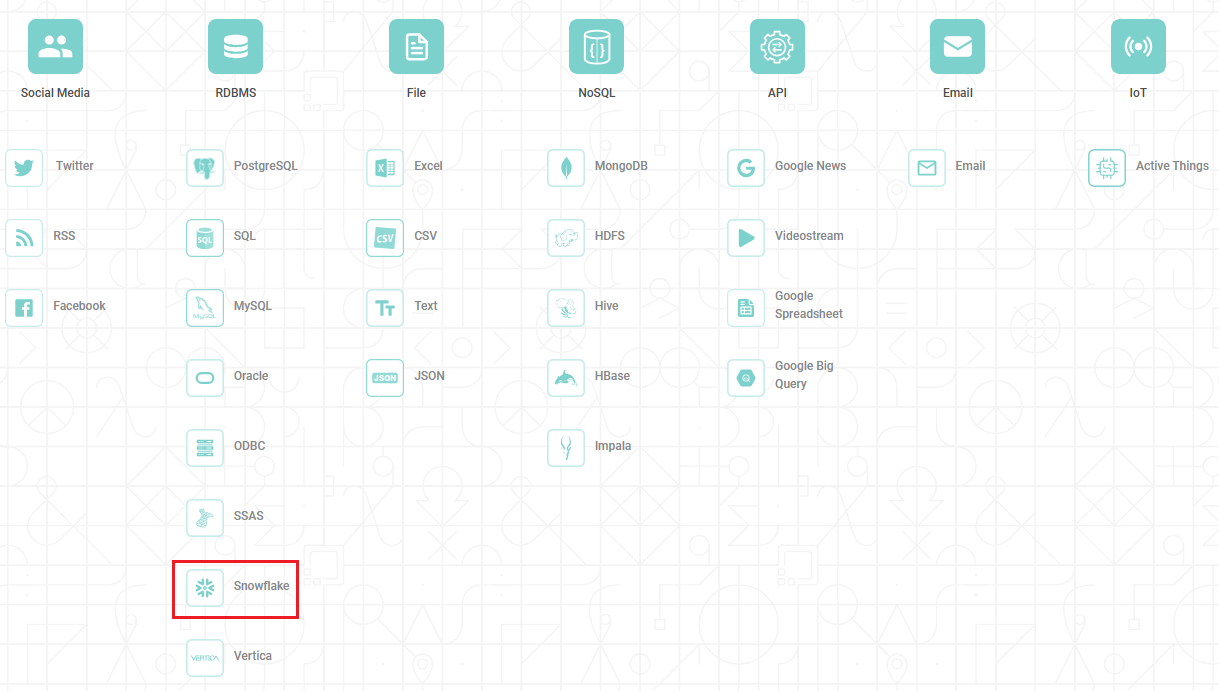Select the Social Media category

(x=56, y=47)
